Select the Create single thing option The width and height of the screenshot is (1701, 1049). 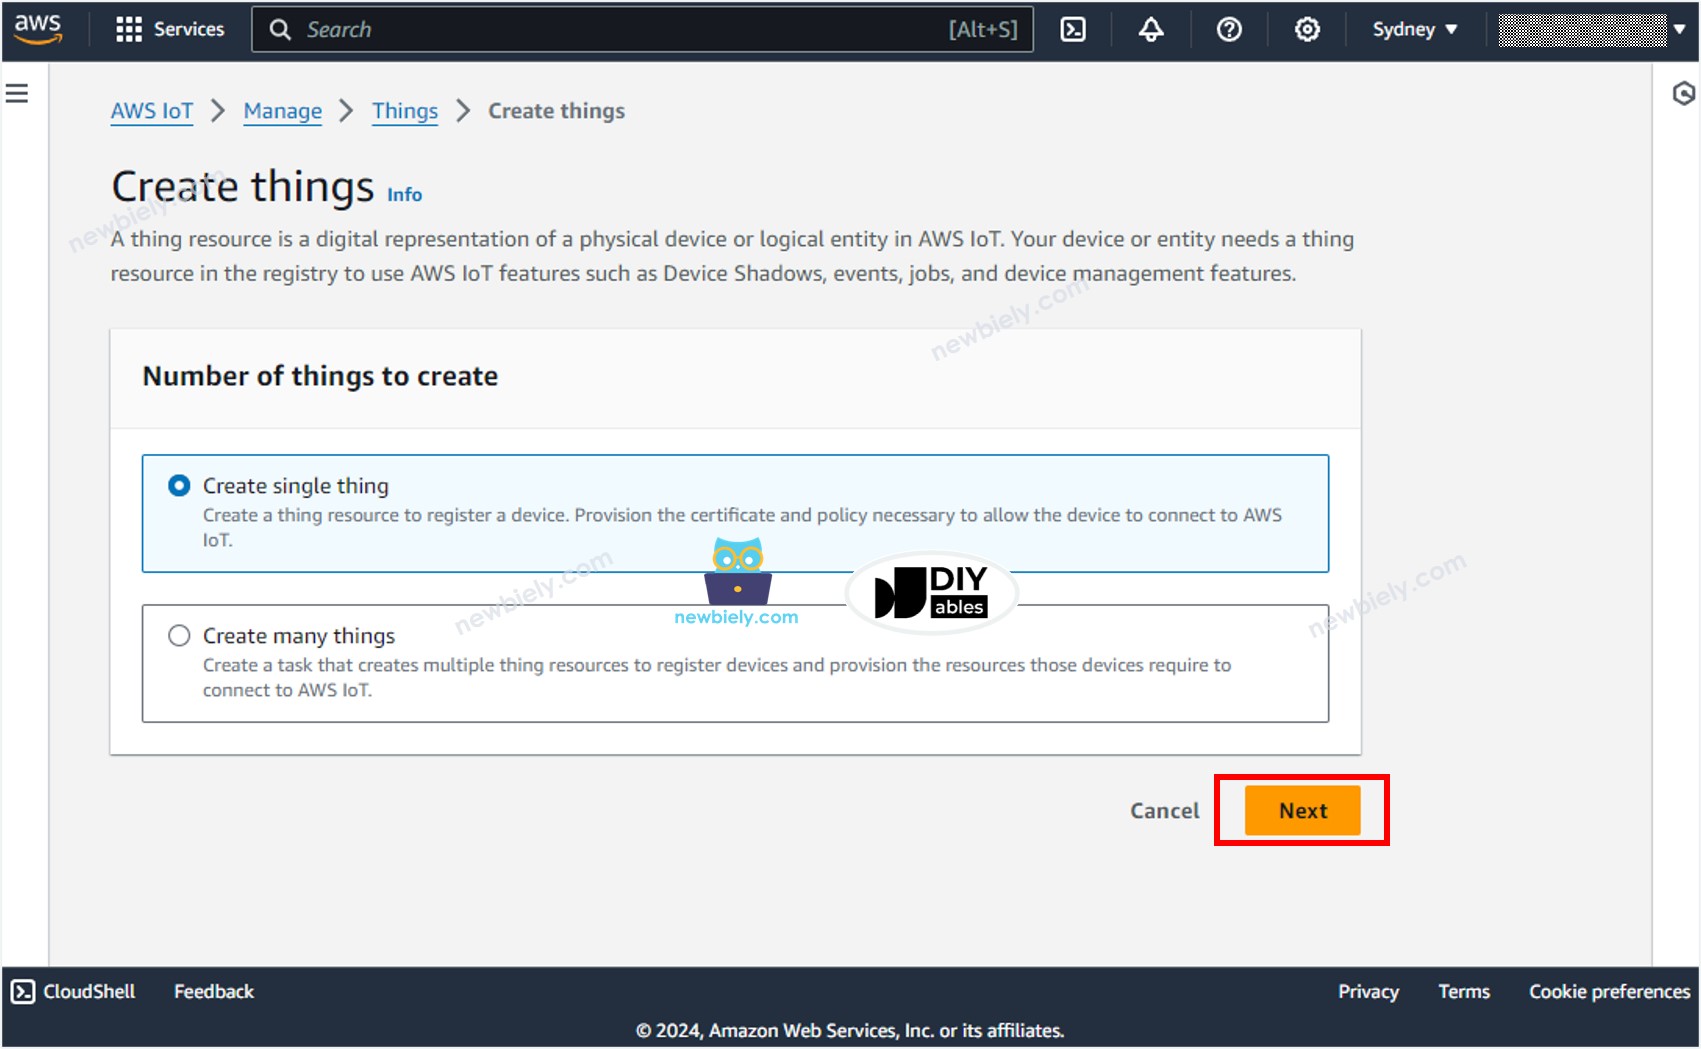pyautogui.click(x=178, y=485)
